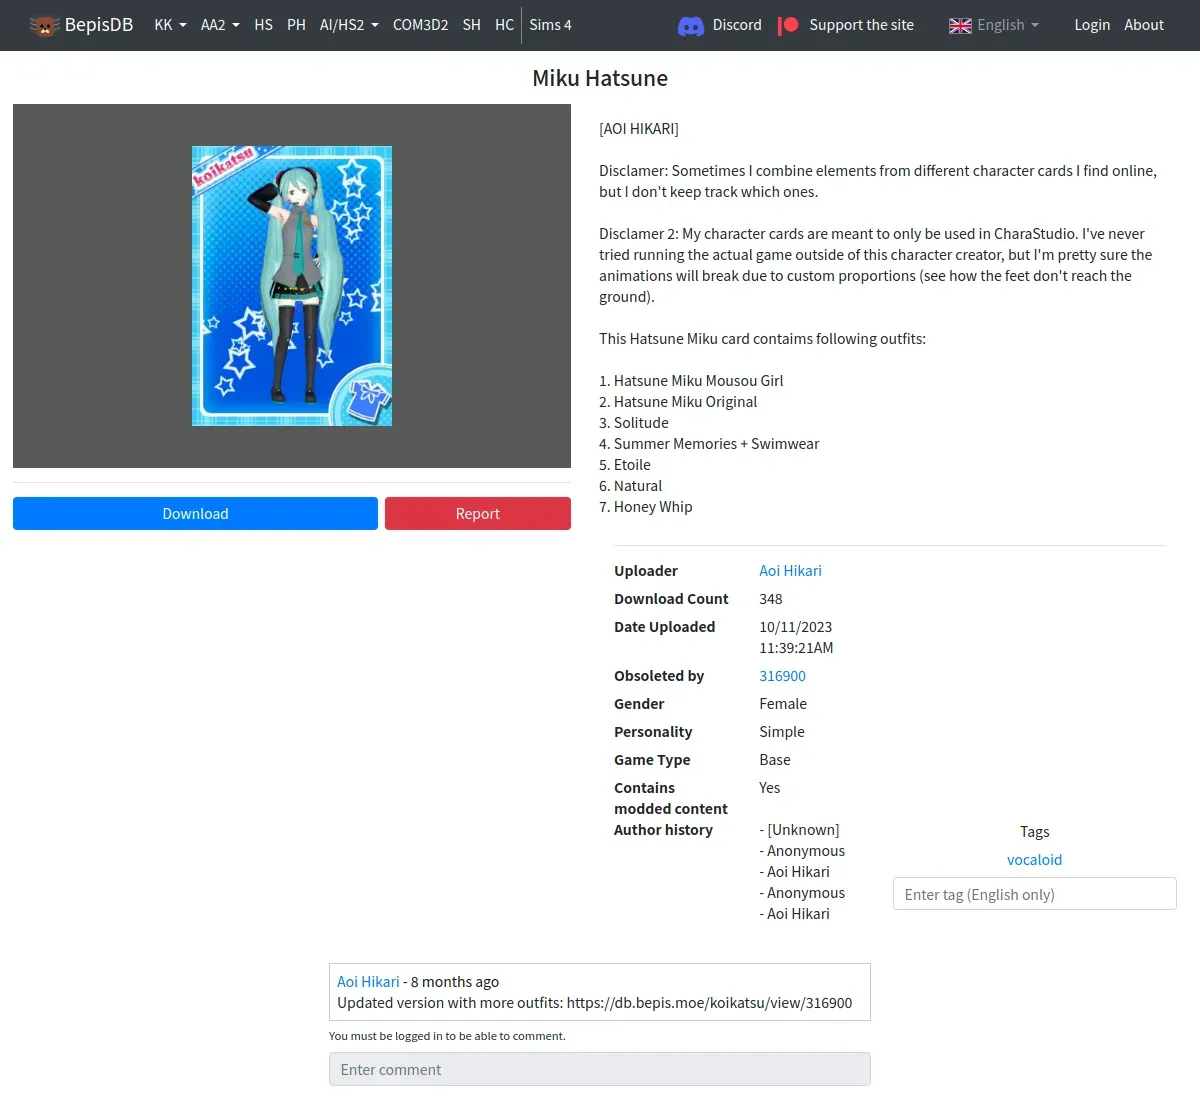1200x1107 pixels.
Task: Go to the PH section
Action: pyautogui.click(x=296, y=25)
